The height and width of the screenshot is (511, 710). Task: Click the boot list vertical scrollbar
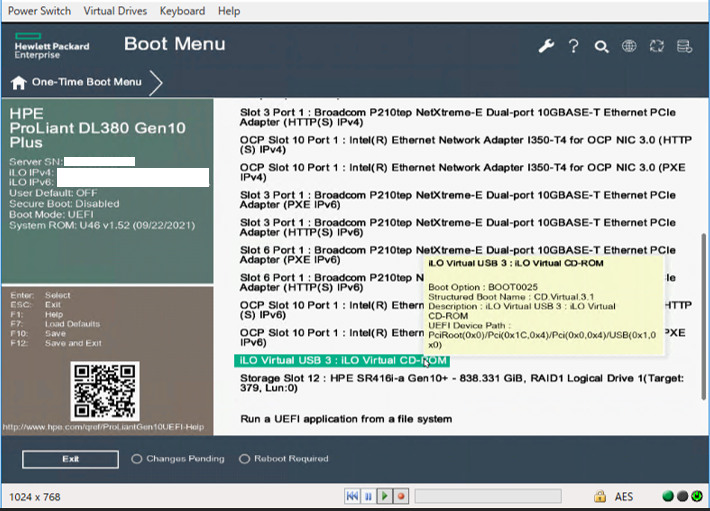point(703,316)
